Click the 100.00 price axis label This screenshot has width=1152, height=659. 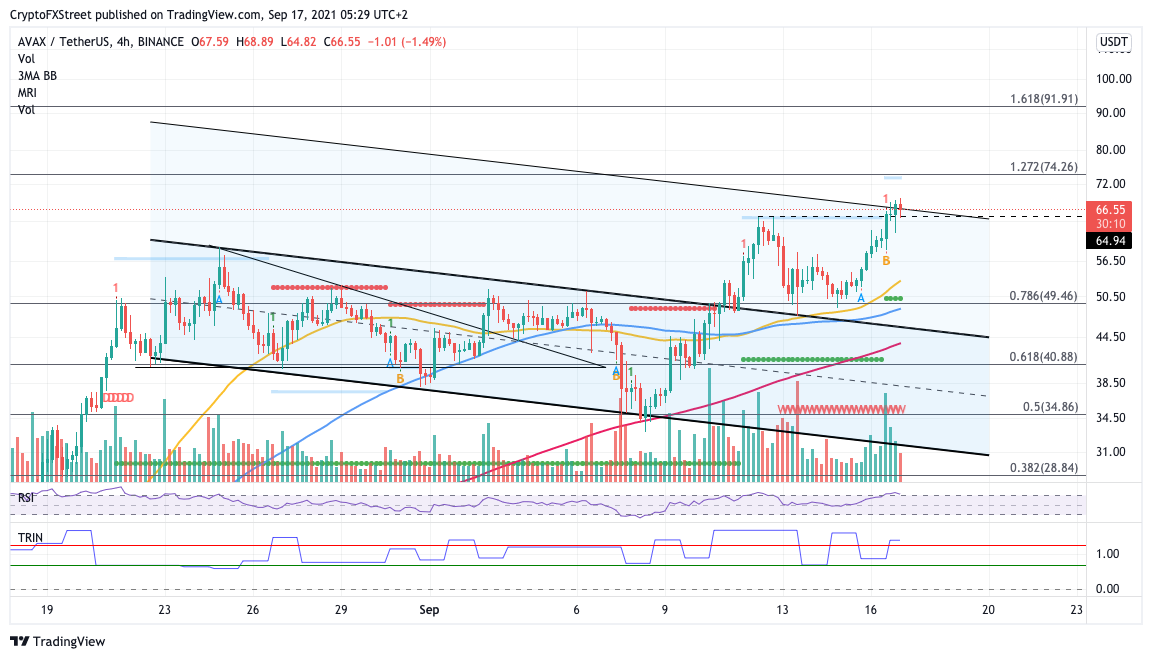(x=1114, y=79)
